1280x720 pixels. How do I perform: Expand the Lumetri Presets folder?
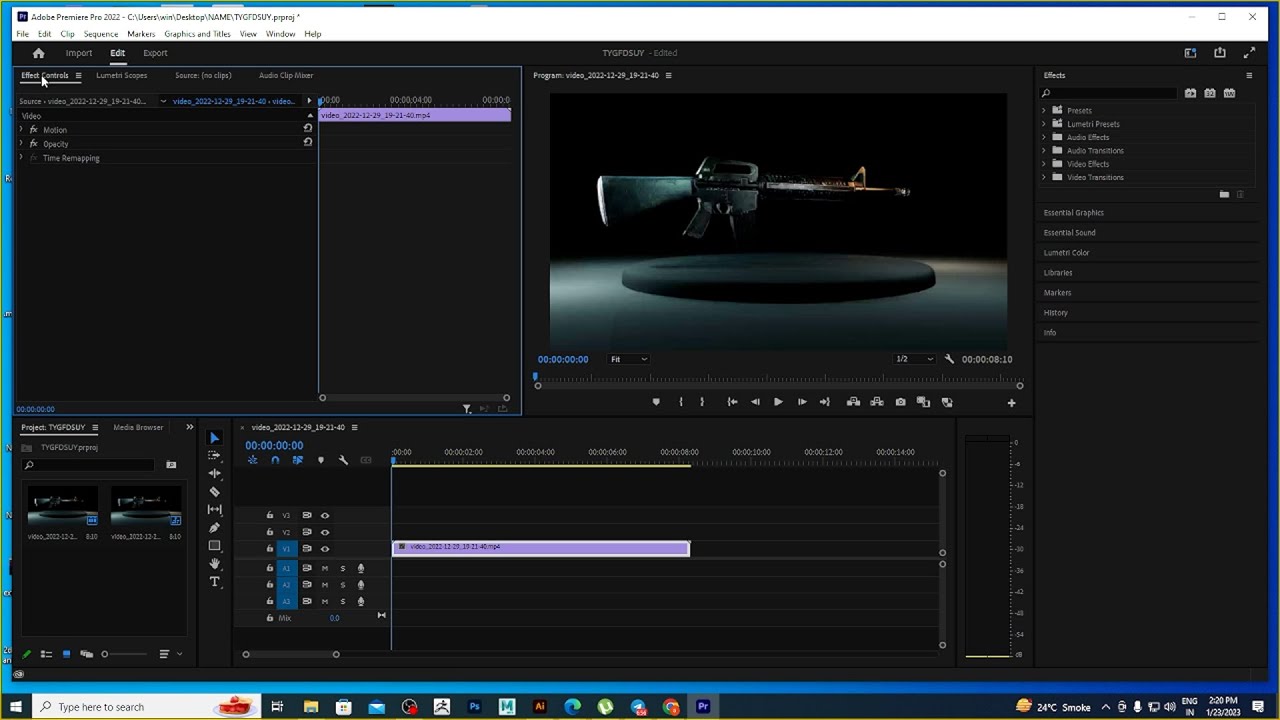(x=1044, y=124)
